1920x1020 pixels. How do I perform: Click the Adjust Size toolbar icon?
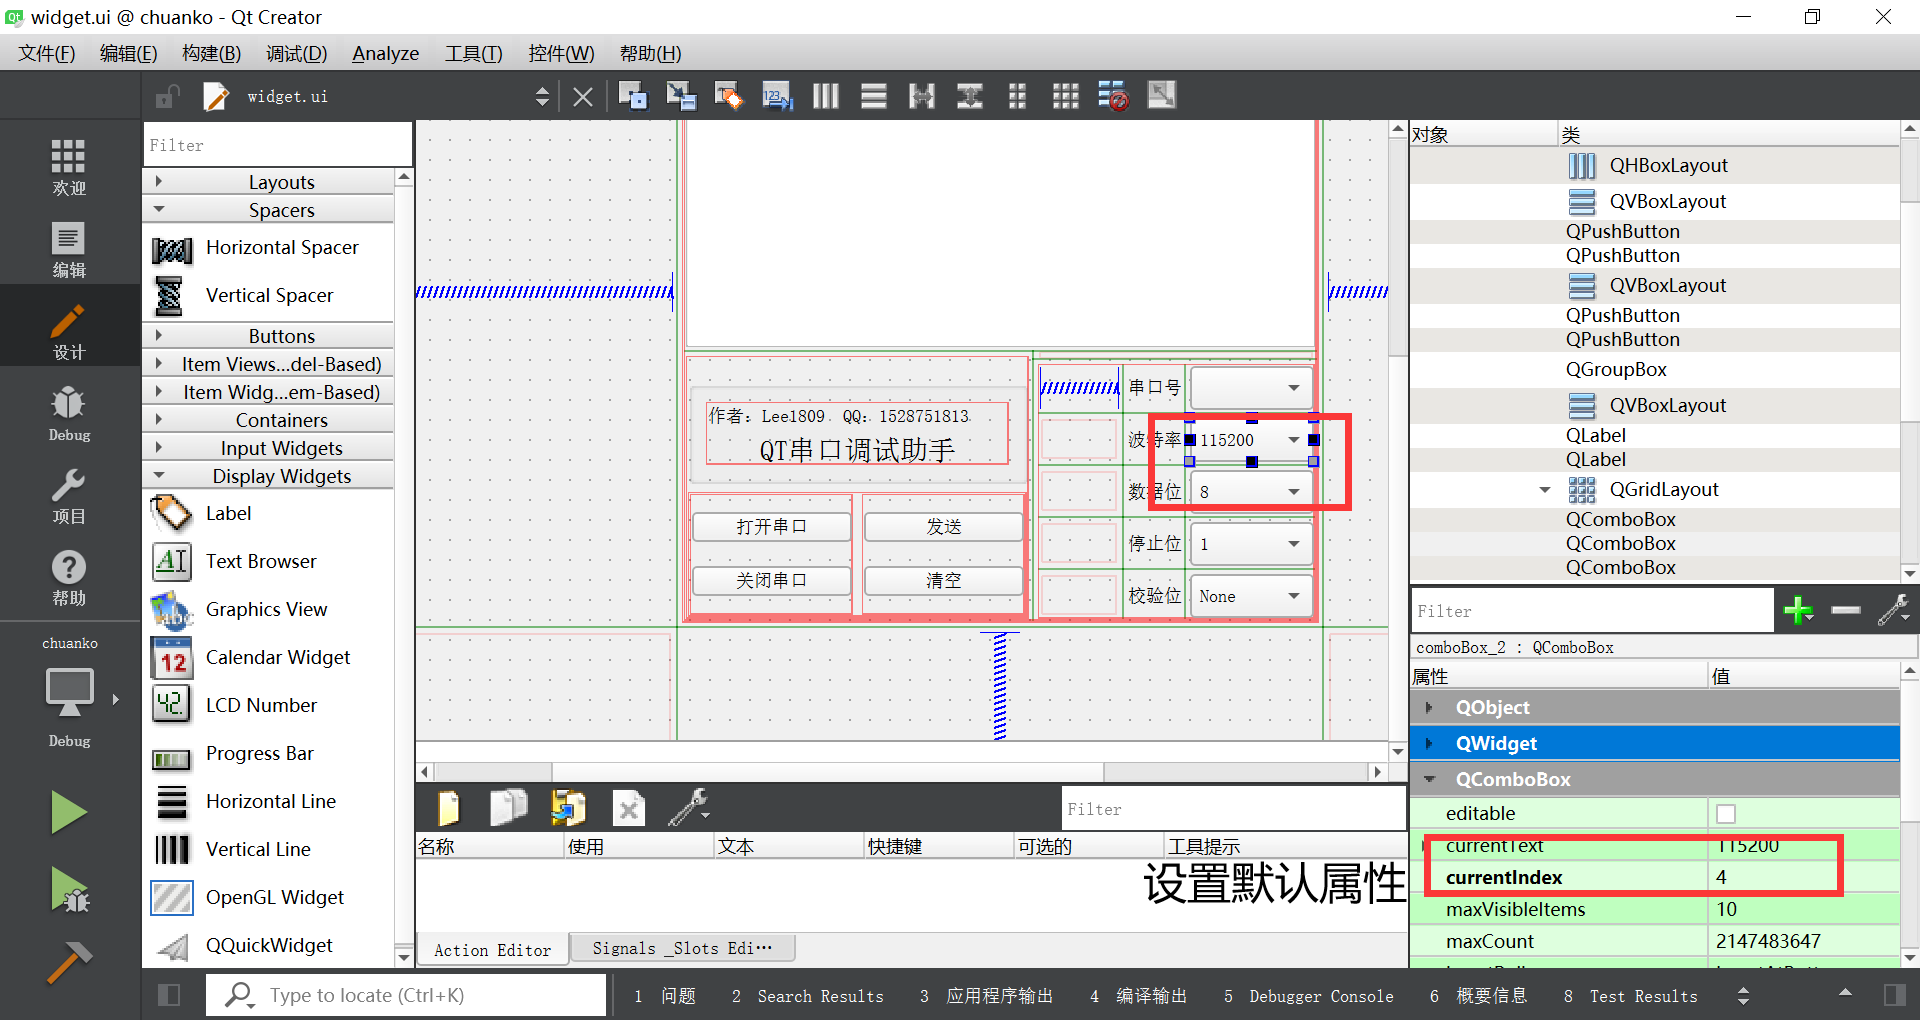click(1161, 95)
